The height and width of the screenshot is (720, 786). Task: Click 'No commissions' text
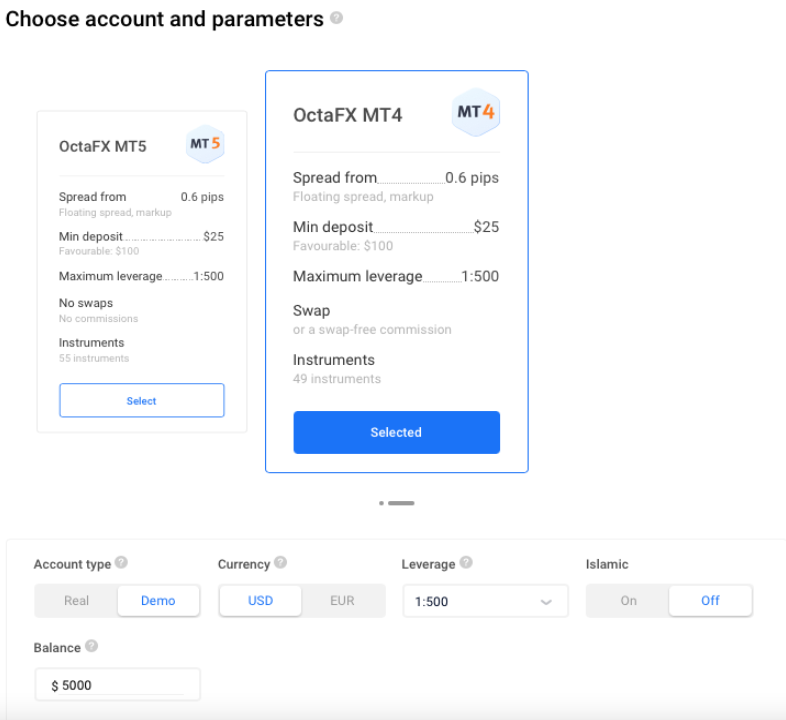98,318
